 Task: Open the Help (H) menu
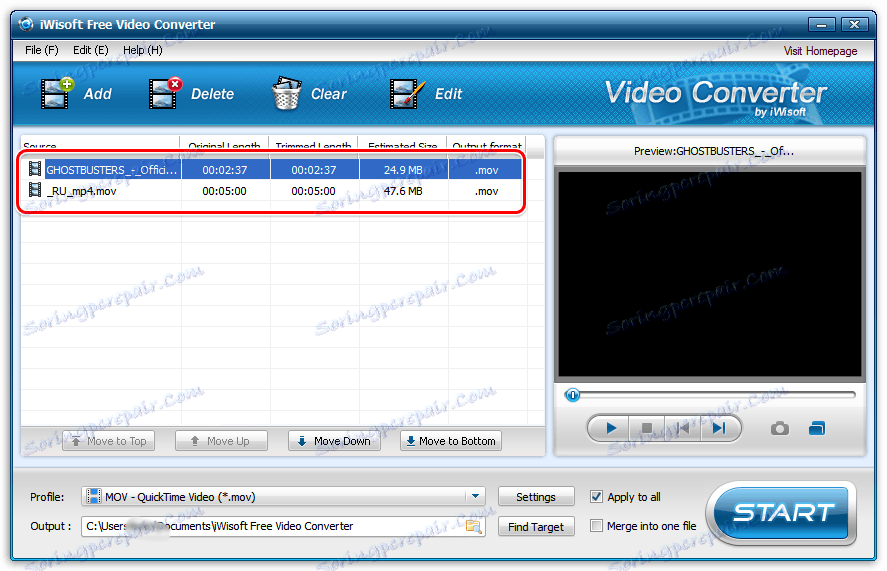tap(143, 50)
